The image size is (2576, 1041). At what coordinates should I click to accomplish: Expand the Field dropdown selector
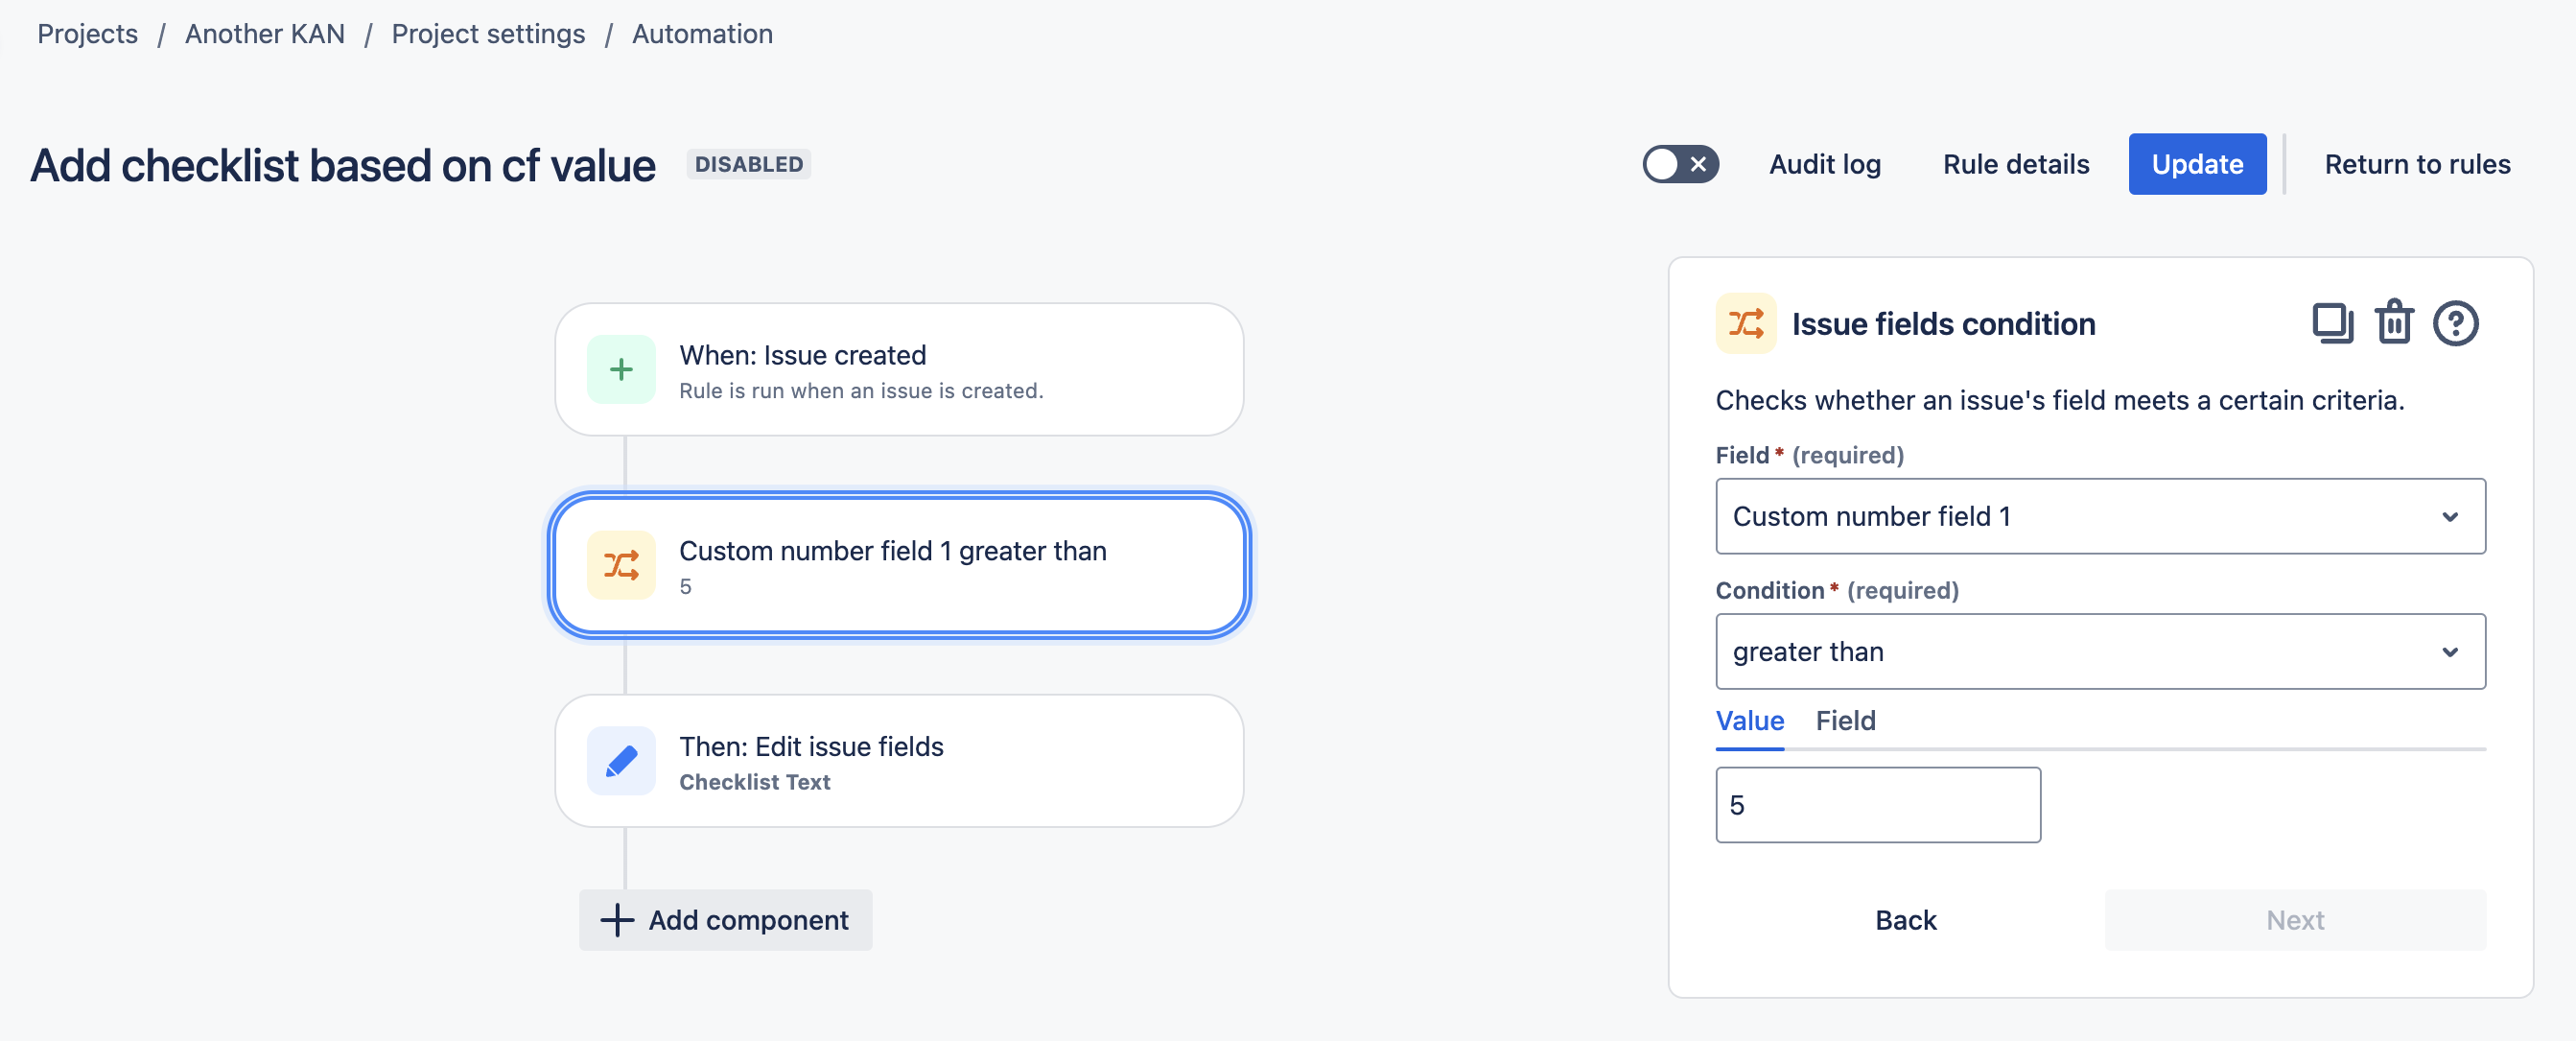[2101, 515]
